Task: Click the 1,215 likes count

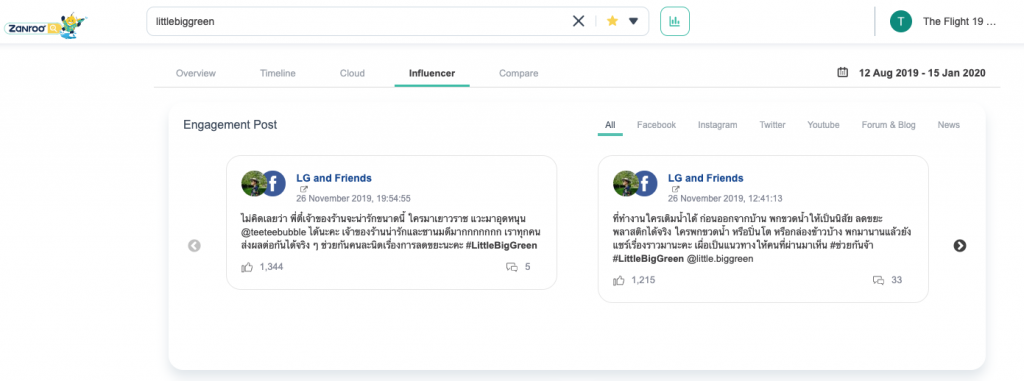Action: [643, 280]
